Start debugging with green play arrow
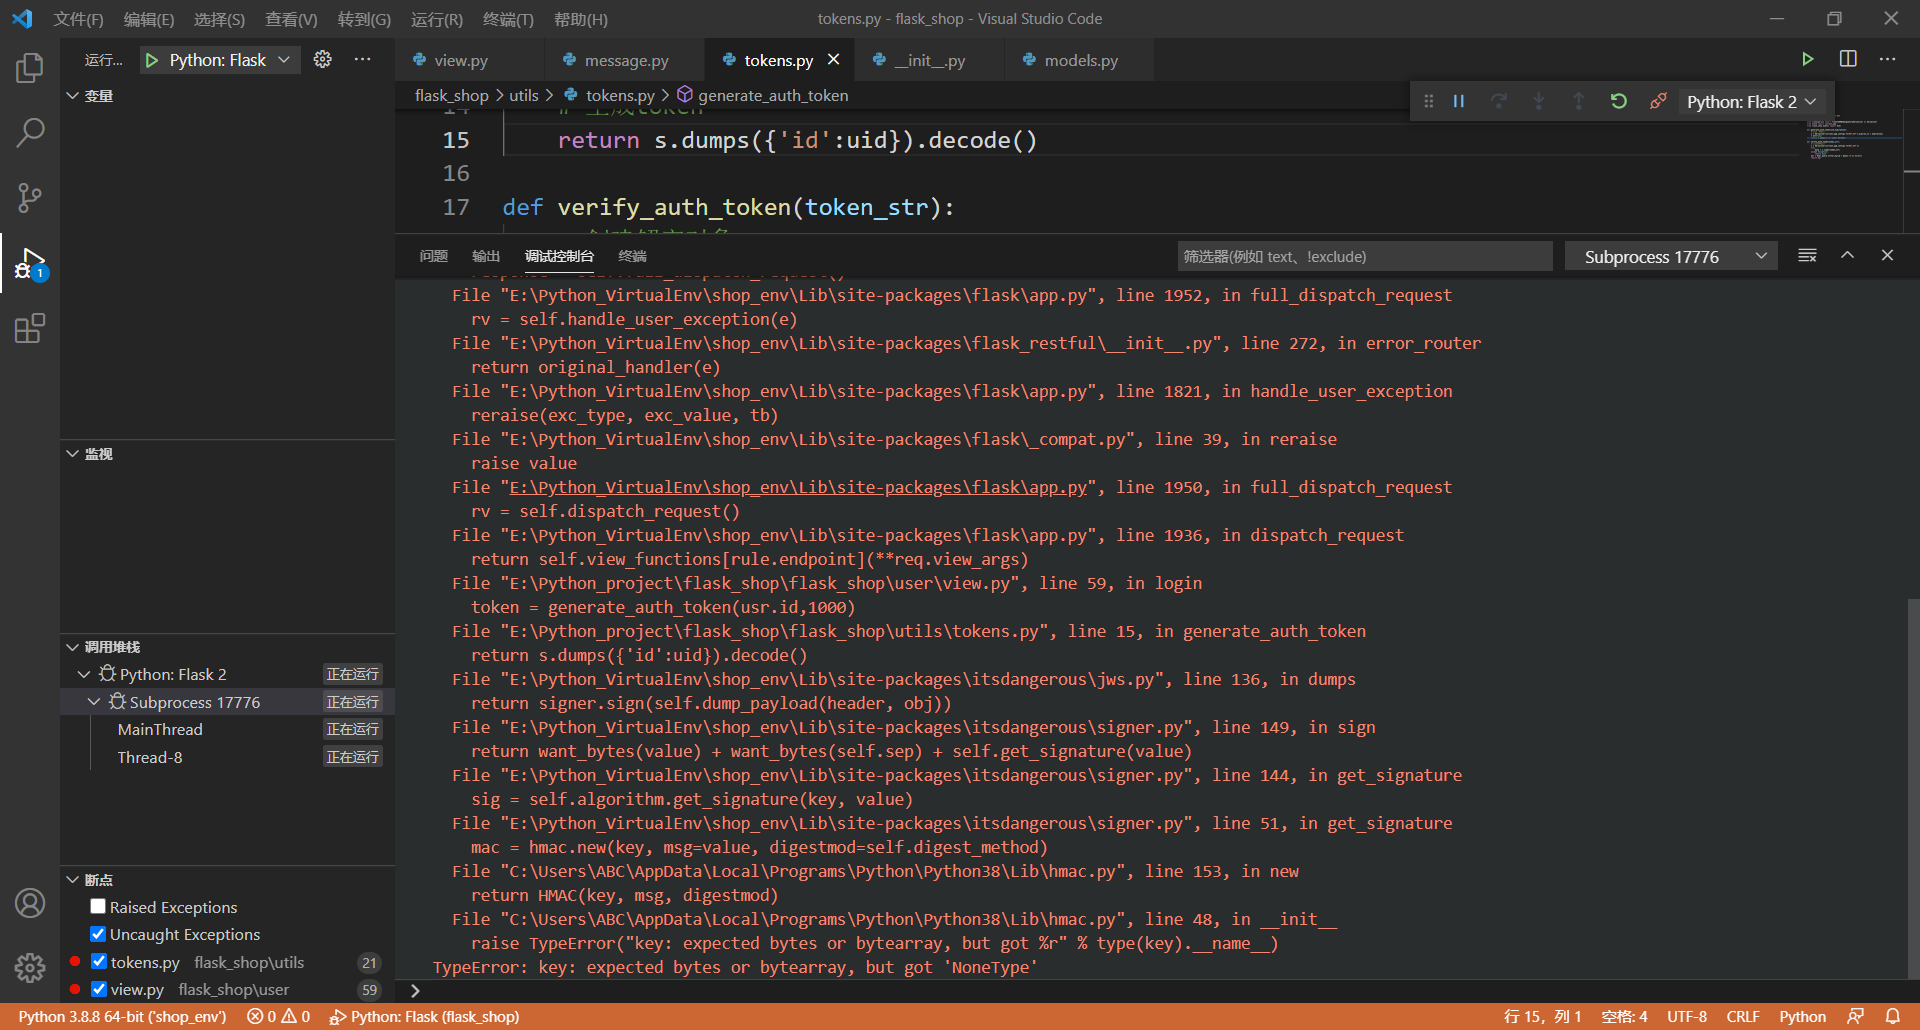The height and width of the screenshot is (1030, 1920). tap(152, 60)
